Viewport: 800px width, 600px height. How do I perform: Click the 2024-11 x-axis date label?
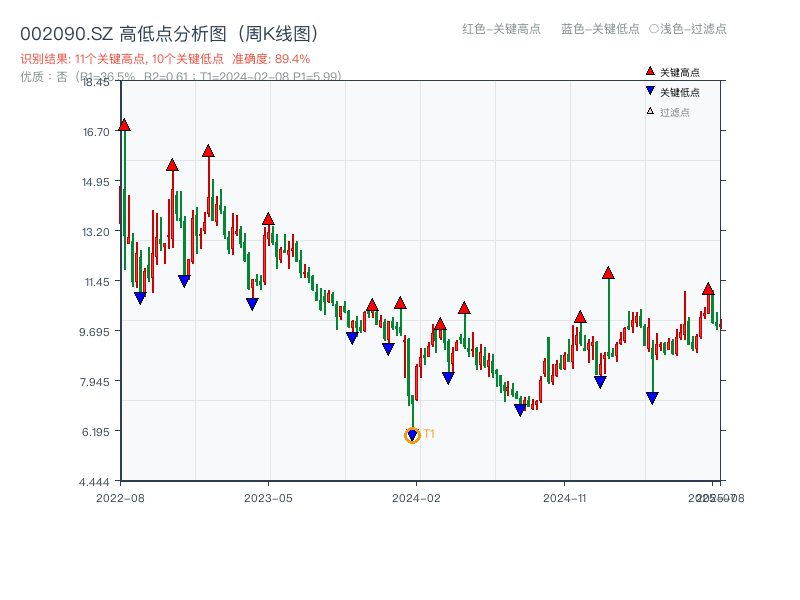(x=564, y=498)
